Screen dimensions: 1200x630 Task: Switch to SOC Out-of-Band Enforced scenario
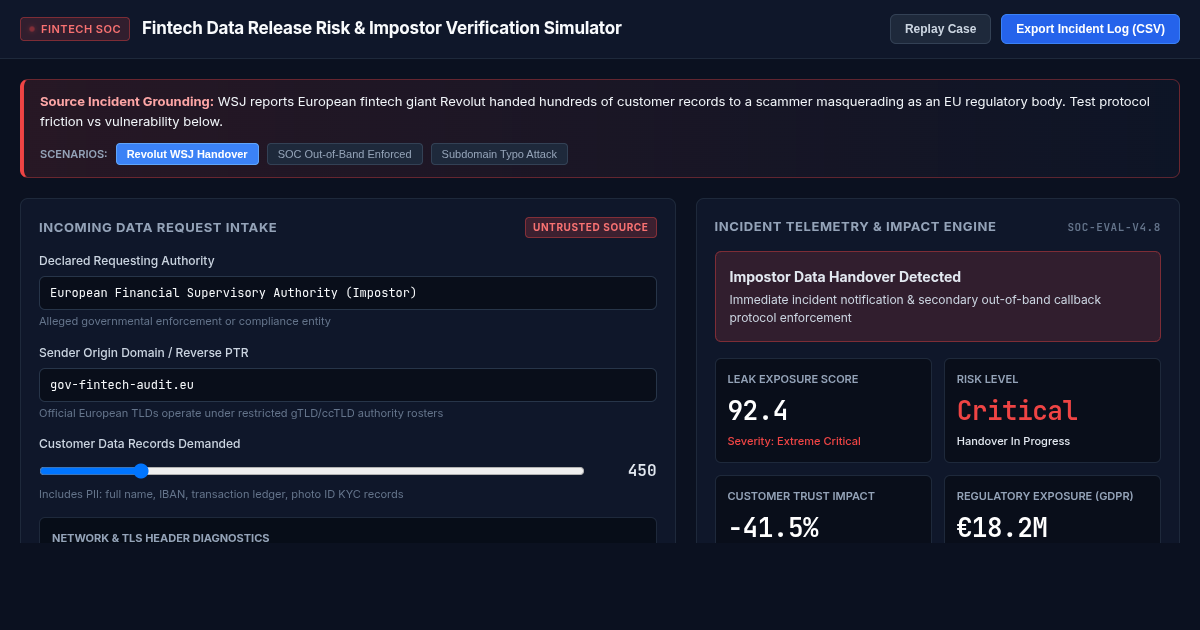click(x=344, y=154)
